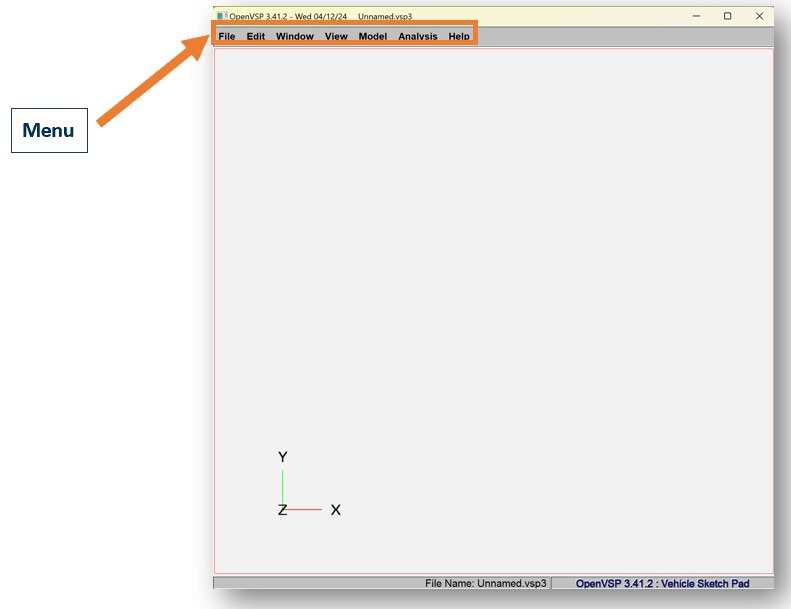This screenshot has height=609, width=791.
Task: Open the Help menu
Action: click(x=459, y=36)
